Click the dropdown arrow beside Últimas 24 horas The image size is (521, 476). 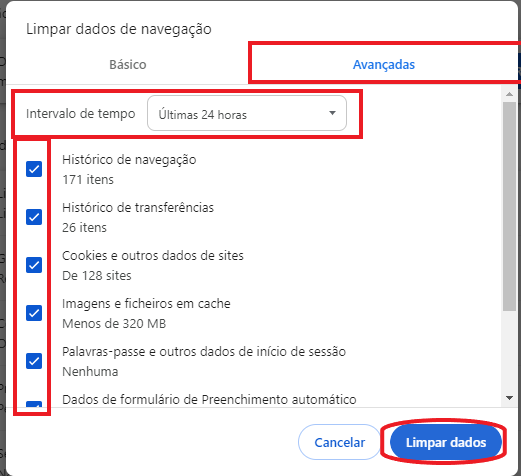332,113
